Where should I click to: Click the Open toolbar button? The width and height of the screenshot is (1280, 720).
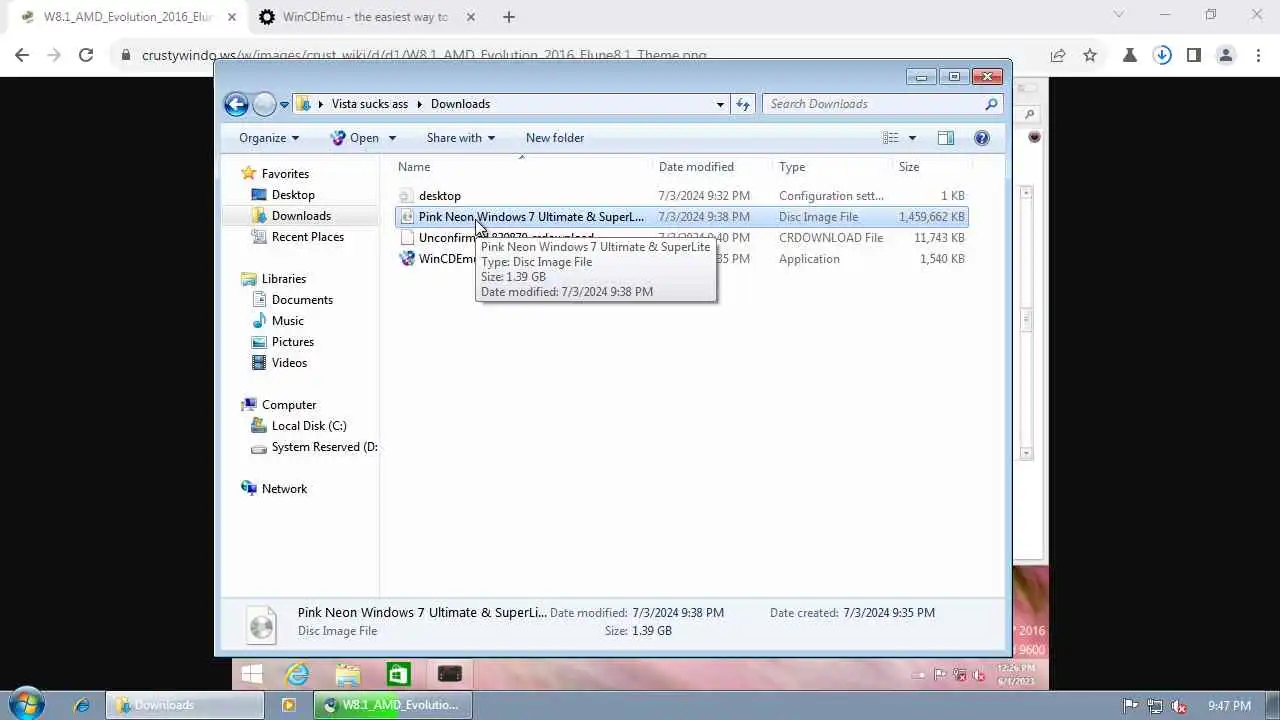pyautogui.click(x=355, y=138)
